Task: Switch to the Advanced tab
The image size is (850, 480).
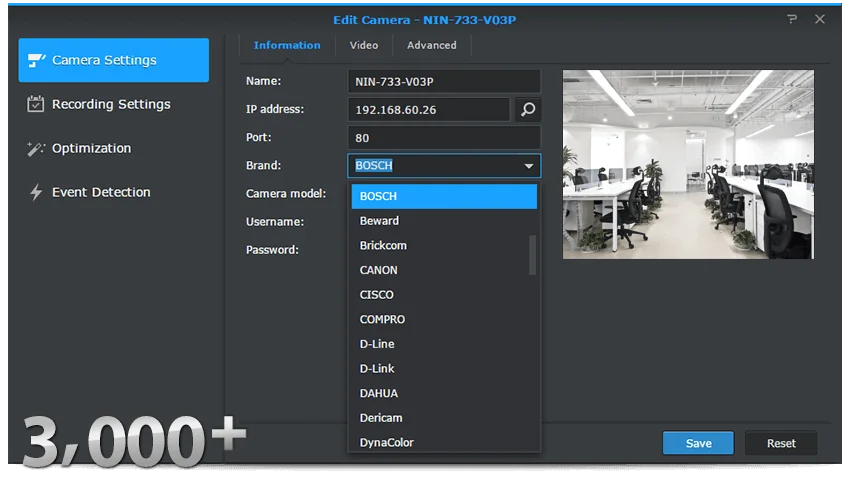Action: [x=432, y=45]
